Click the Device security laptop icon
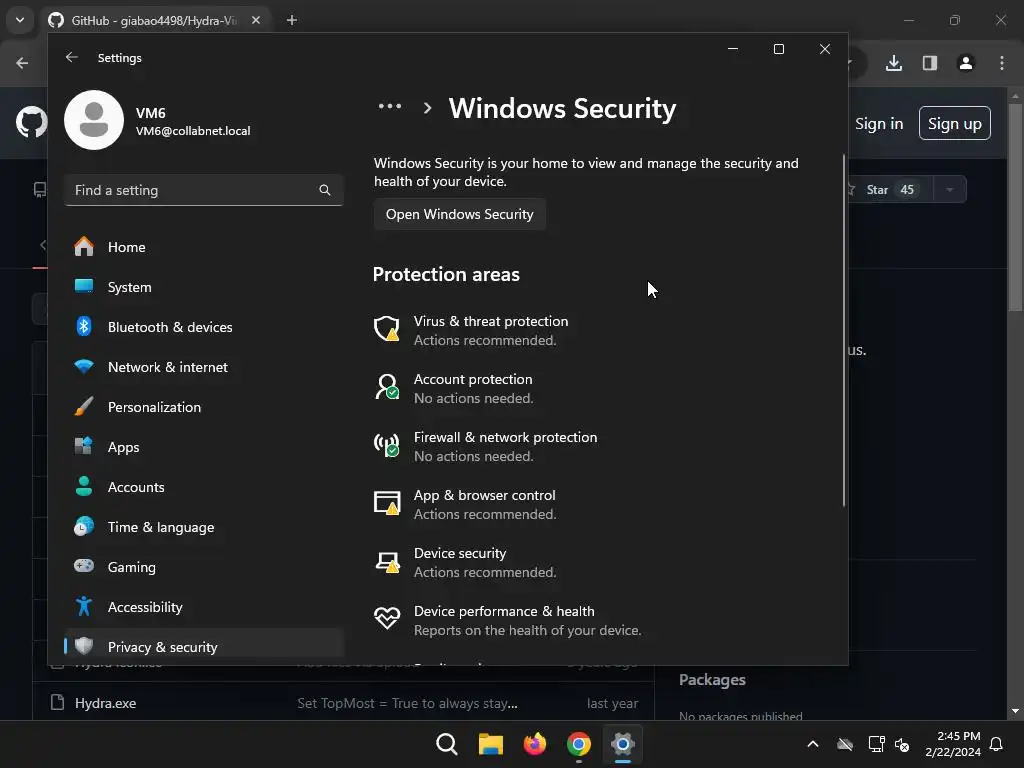The width and height of the screenshot is (1024, 768). pyautogui.click(x=387, y=562)
